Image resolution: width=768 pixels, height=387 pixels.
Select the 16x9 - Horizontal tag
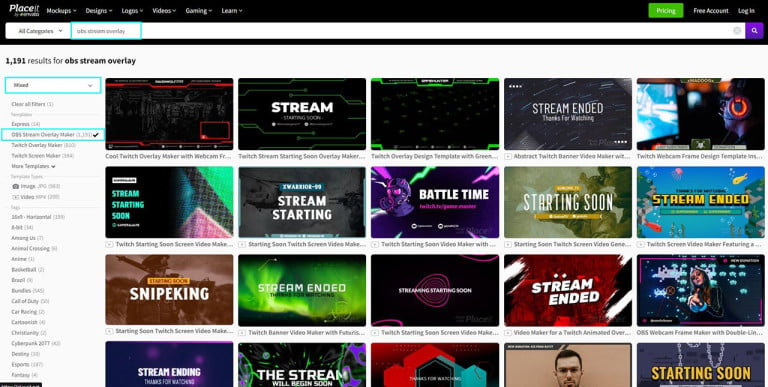click(x=38, y=217)
